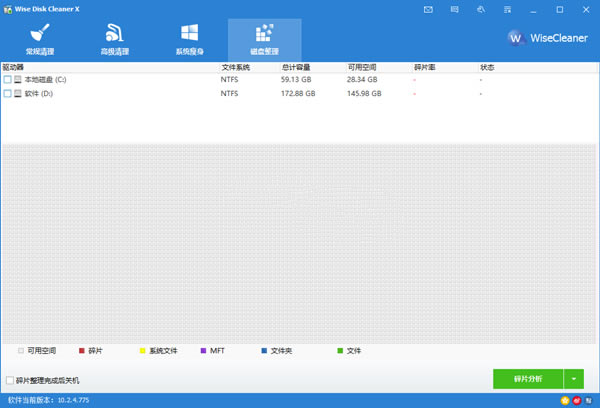Click the yellow 系统文件 legend swatch
Image resolution: width=600 pixels, height=408 pixels.
coord(142,351)
